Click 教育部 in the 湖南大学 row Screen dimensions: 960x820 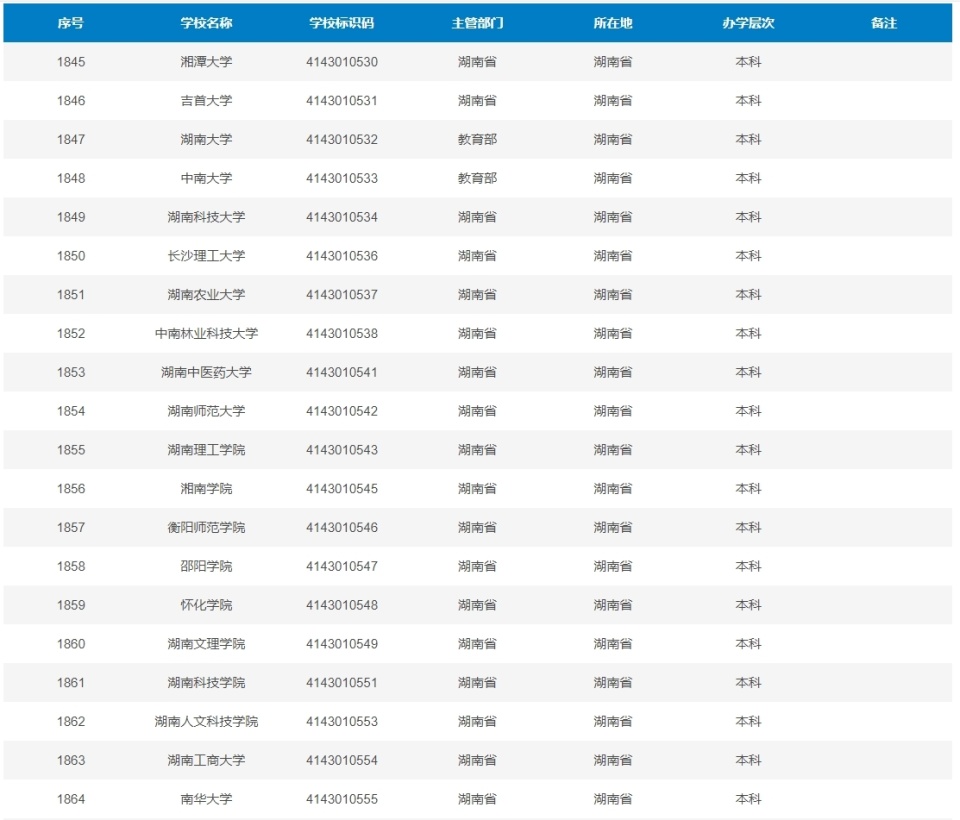coord(478,140)
